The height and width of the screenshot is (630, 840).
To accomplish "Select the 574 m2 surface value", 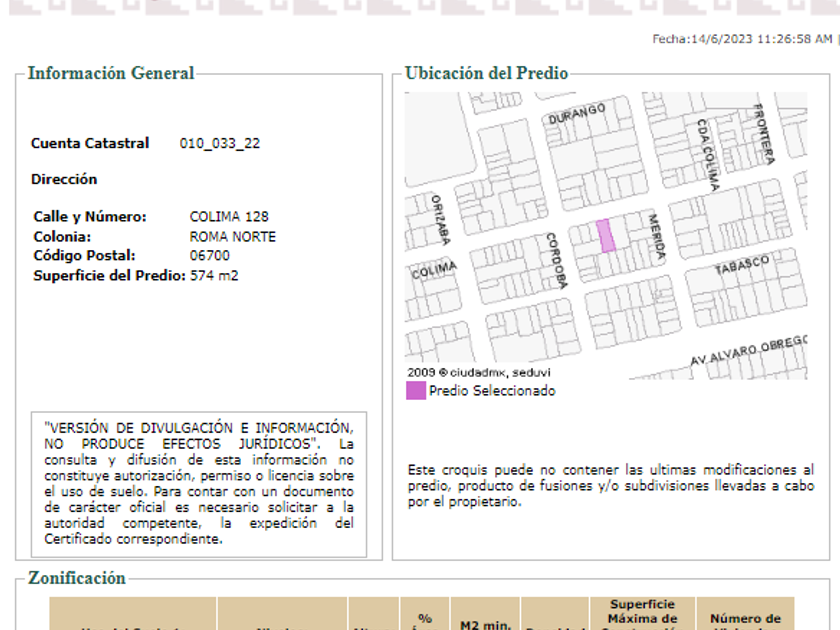I will click(x=215, y=276).
